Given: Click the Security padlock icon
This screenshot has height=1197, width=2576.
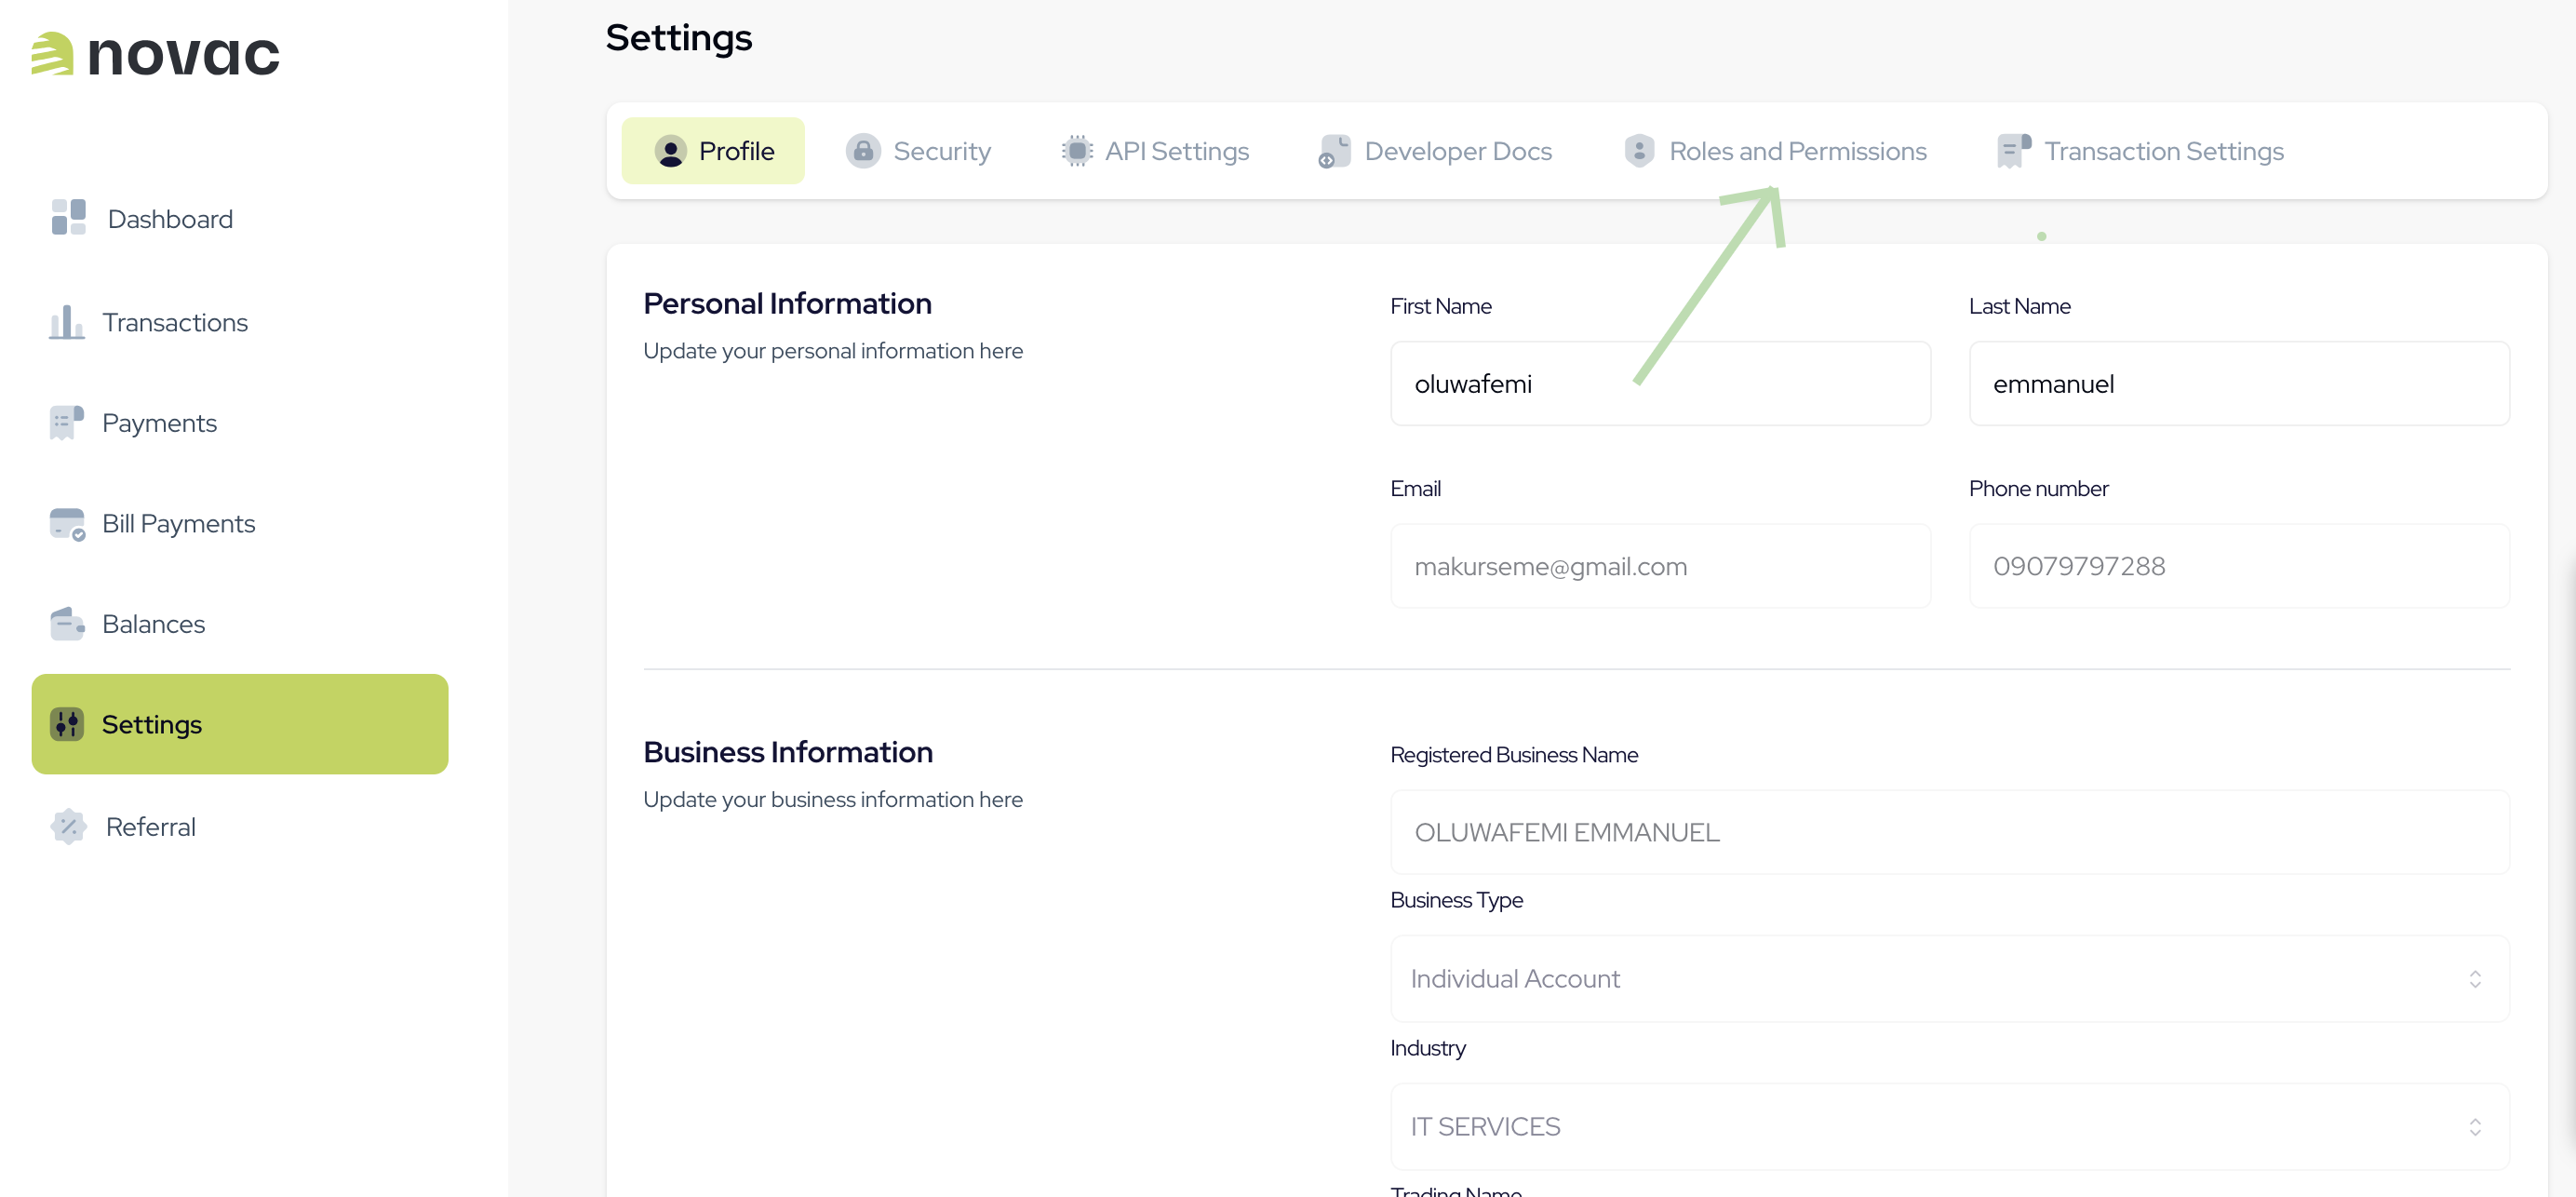Looking at the screenshot, I should click(x=862, y=150).
